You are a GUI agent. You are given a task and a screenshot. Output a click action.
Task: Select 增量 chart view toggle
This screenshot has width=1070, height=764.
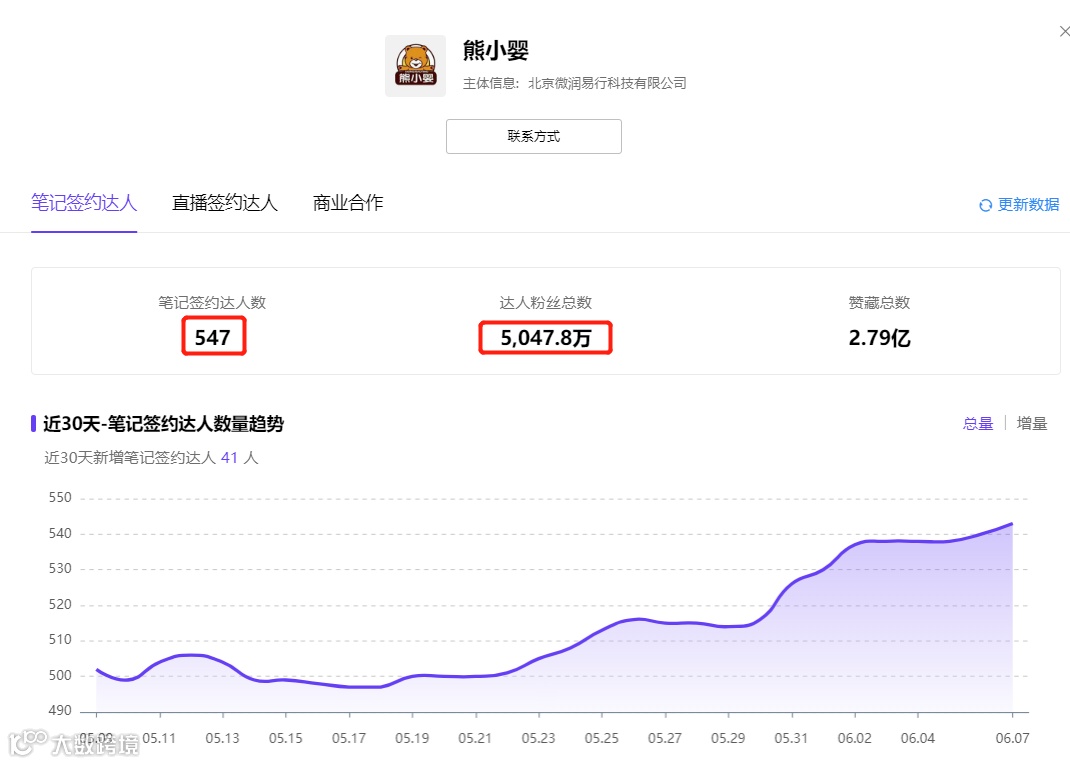[x=1032, y=424]
